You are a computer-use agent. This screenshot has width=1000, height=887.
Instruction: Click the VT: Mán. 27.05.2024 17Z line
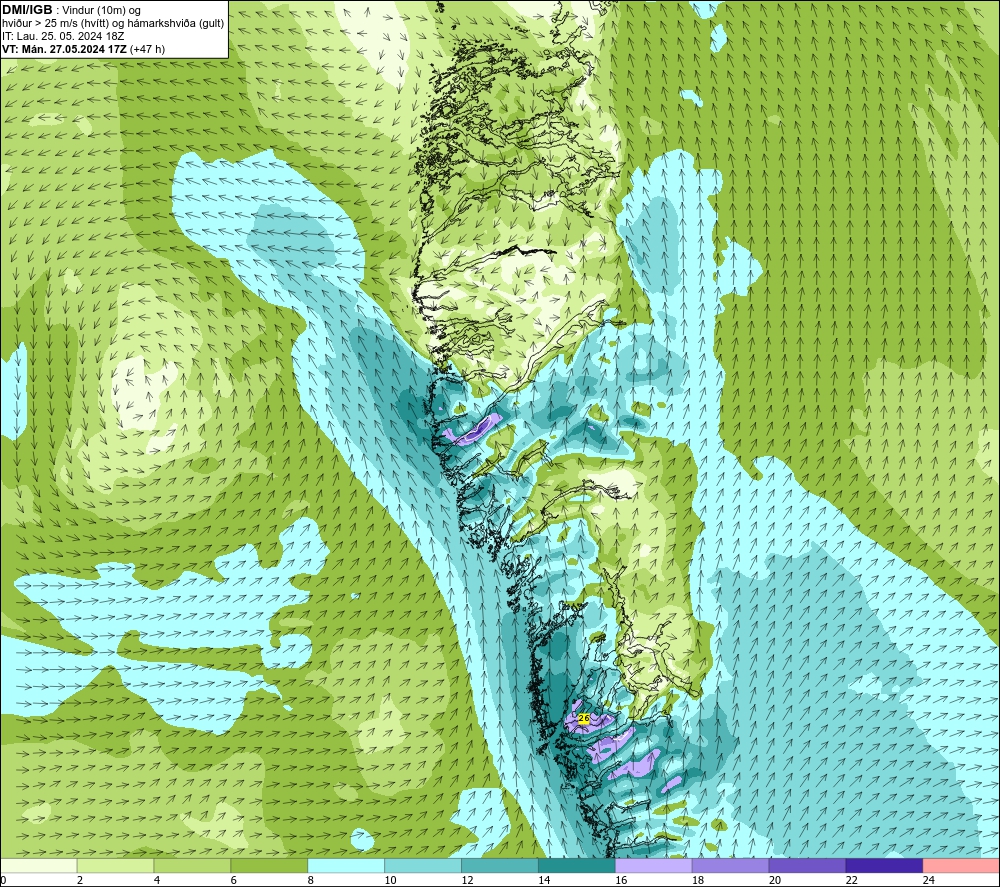pos(84,49)
